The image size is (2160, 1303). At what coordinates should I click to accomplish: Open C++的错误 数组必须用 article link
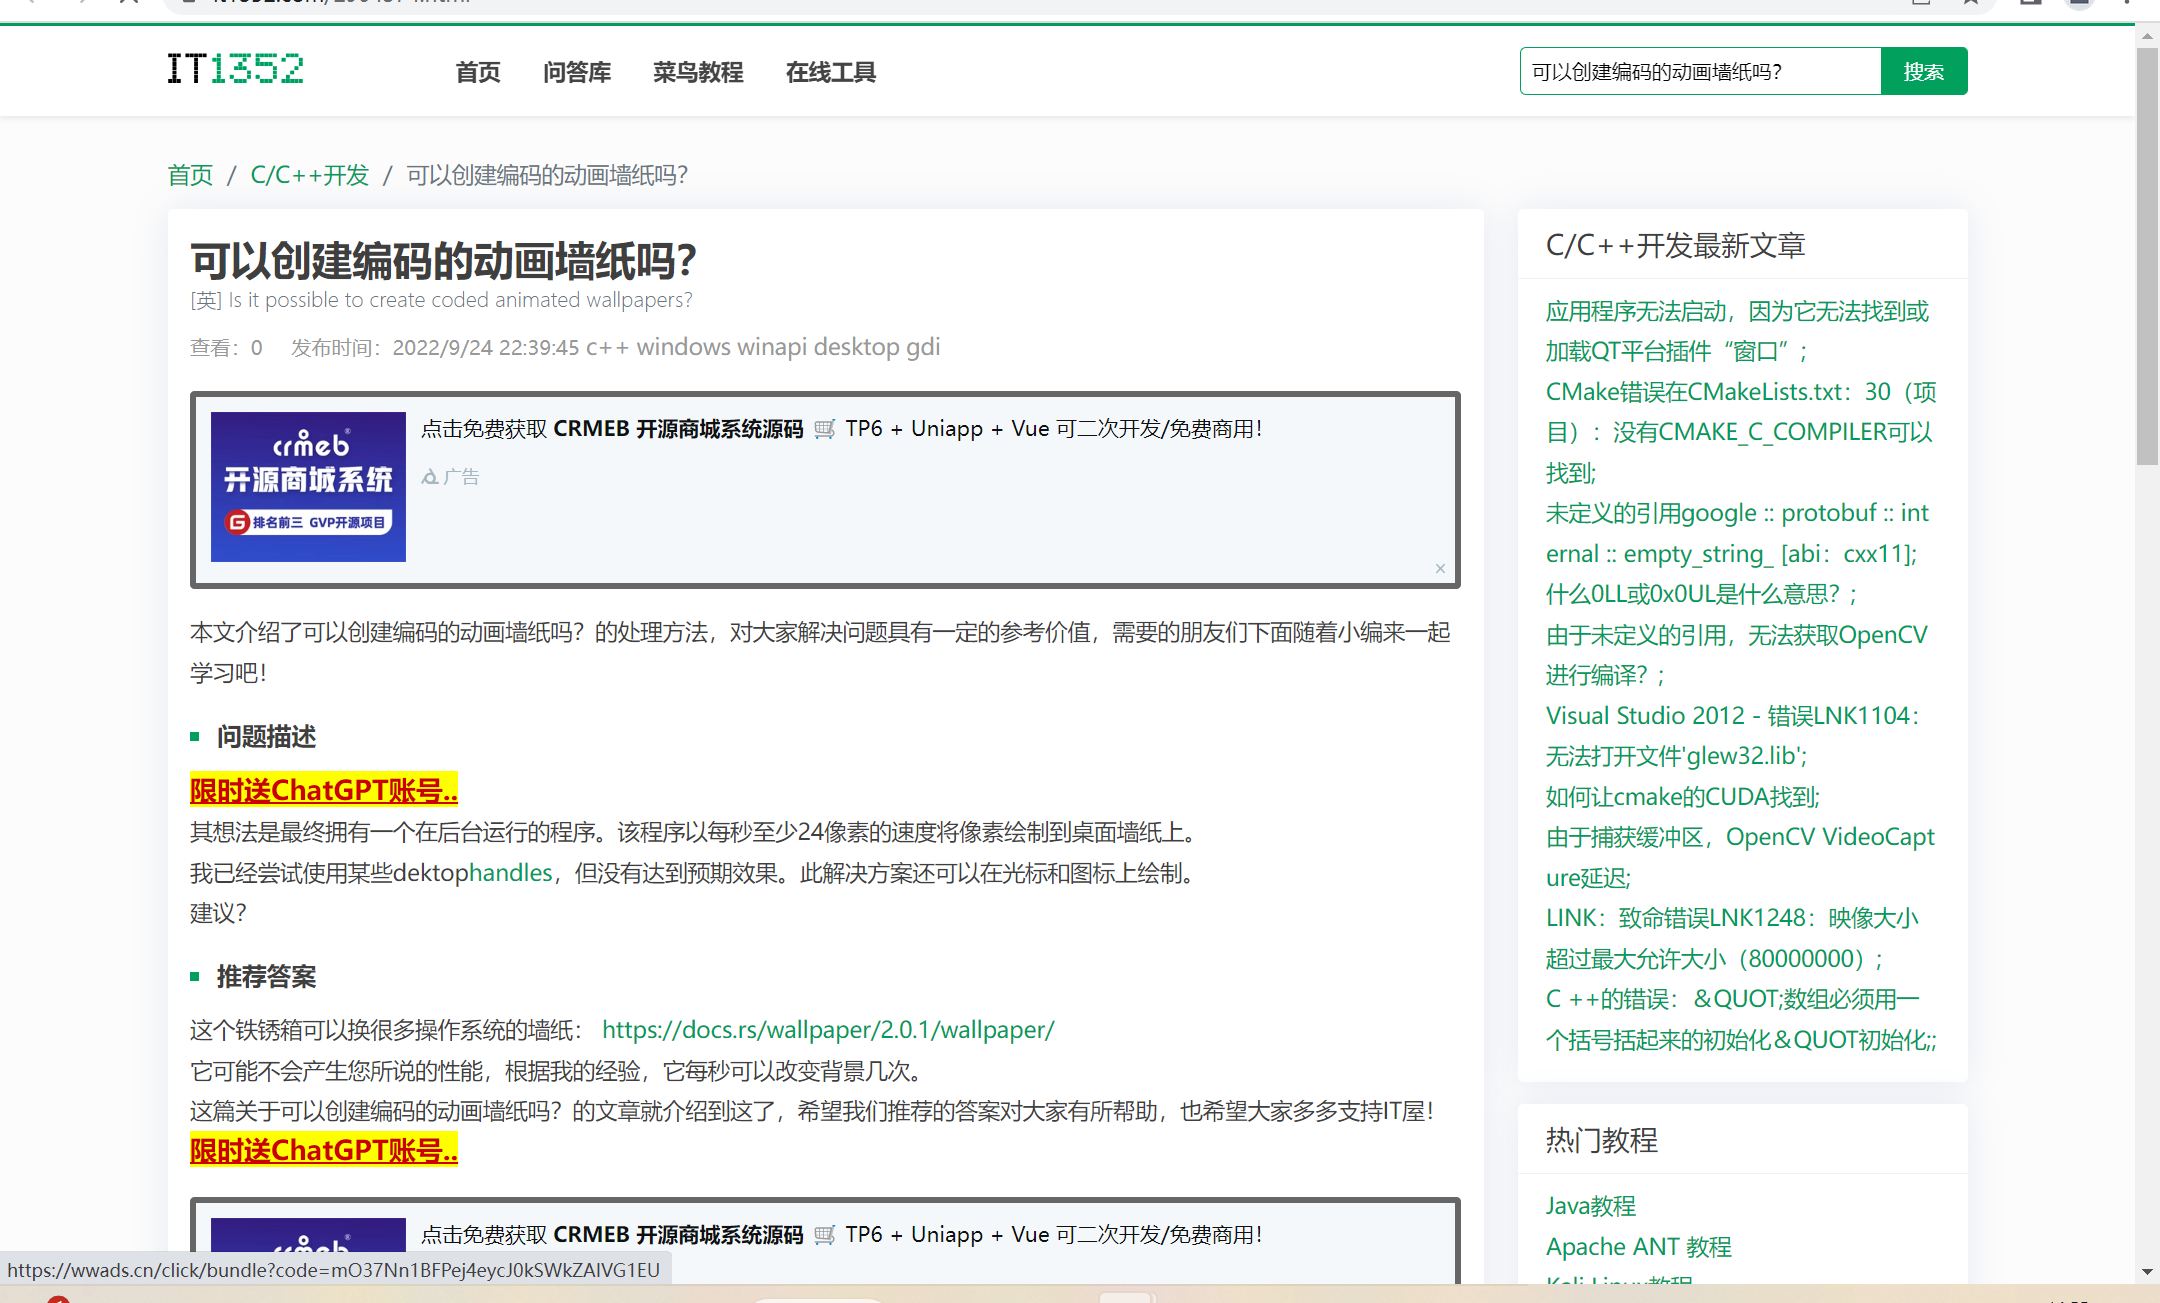[x=1741, y=1019]
